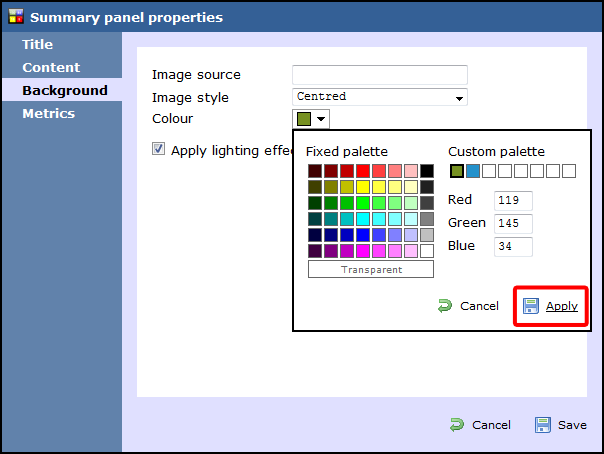Pick pure yellow in the fixed palette
The height and width of the screenshot is (454, 604).
363,187
